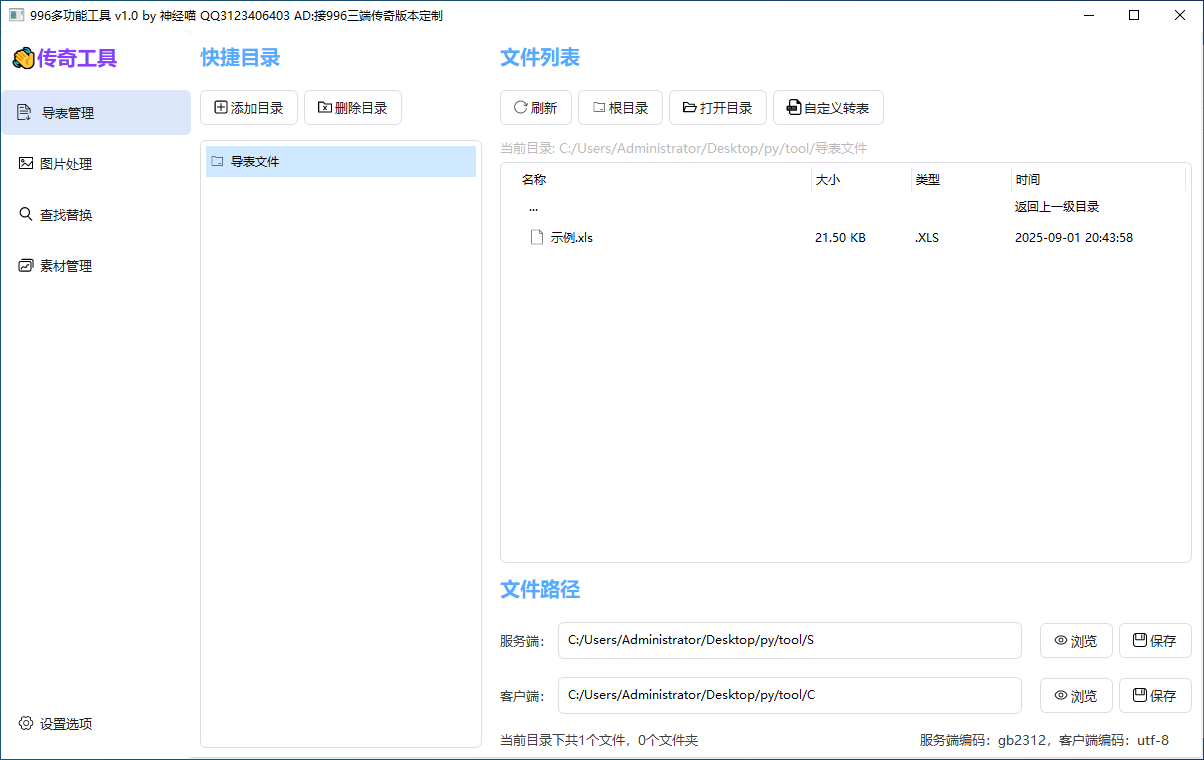
Task: Click the 2025-09-01 20:43:58 time cell
Action: pos(1074,238)
